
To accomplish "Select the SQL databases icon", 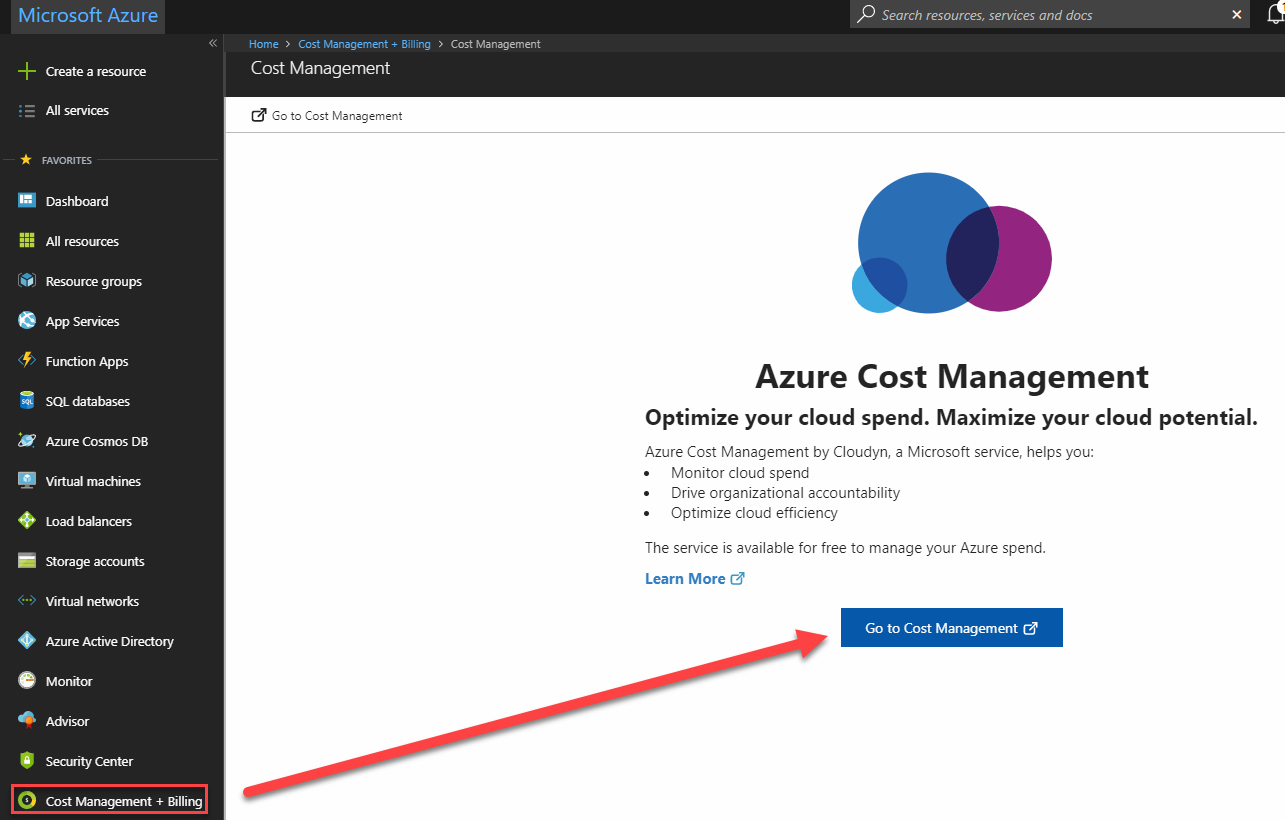I will (x=27, y=401).
